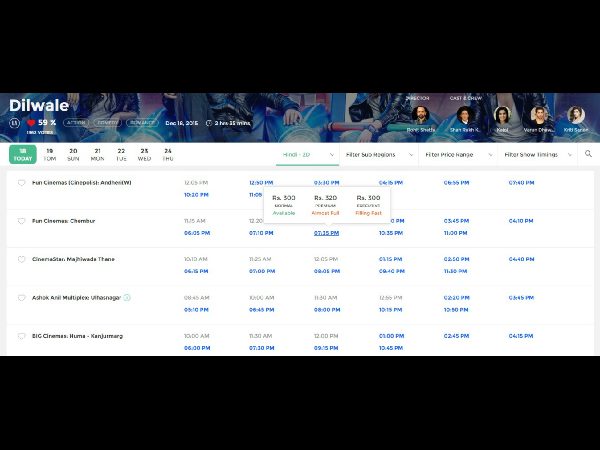The width and height of the screenshot is (600, 450).
Task: Select the 18 TODAY date tab
Action: [x=23, y=154]
